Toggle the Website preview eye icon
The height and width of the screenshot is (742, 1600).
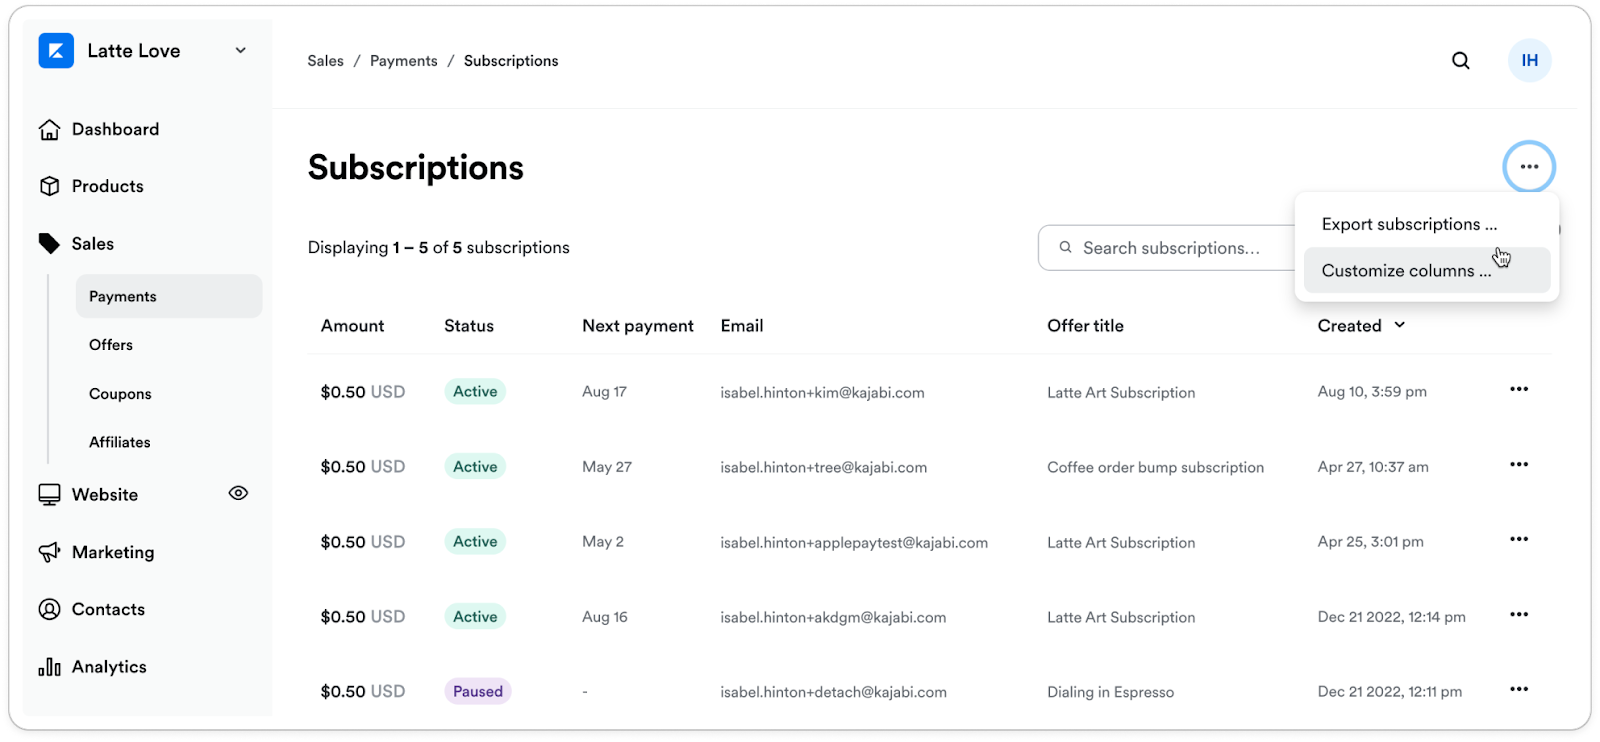[x=238, y=493]
